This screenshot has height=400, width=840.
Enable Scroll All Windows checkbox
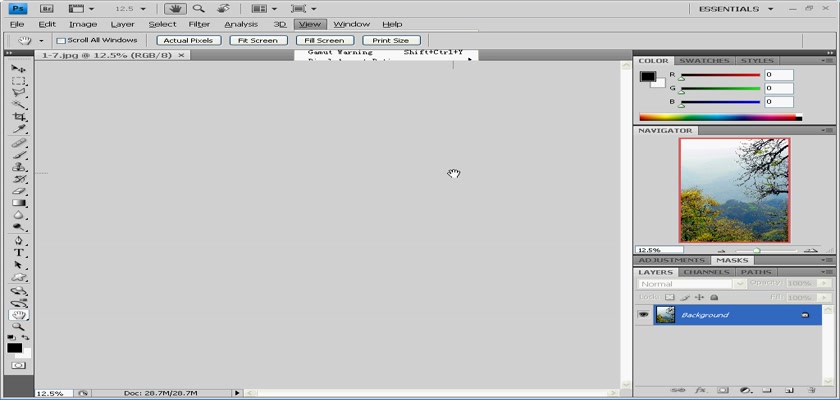61,41
